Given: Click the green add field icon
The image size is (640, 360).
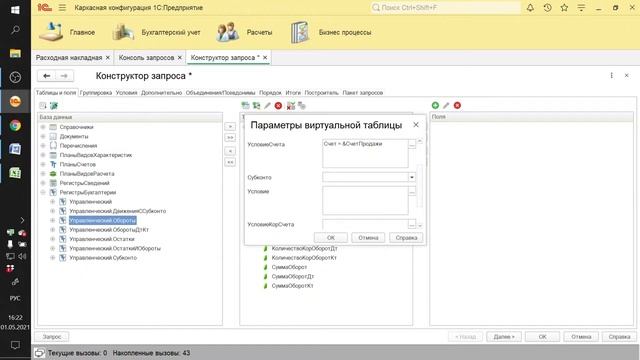Looking at the screenshot, I should [x=435, y=105].
